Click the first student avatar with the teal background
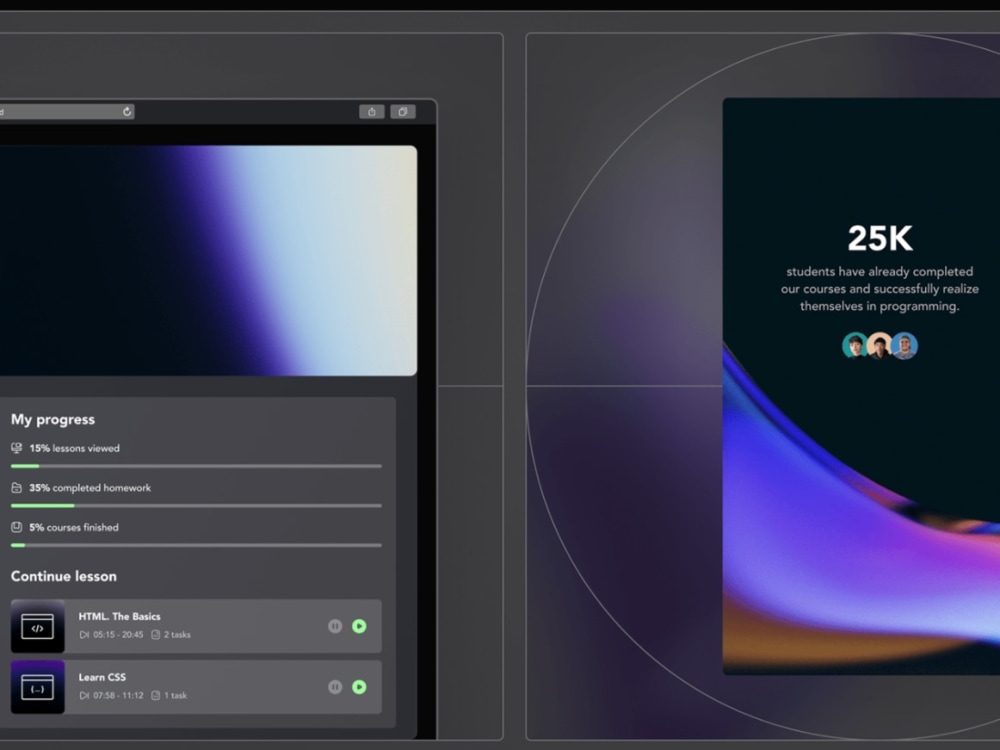1000x750 pixels. 855,346
